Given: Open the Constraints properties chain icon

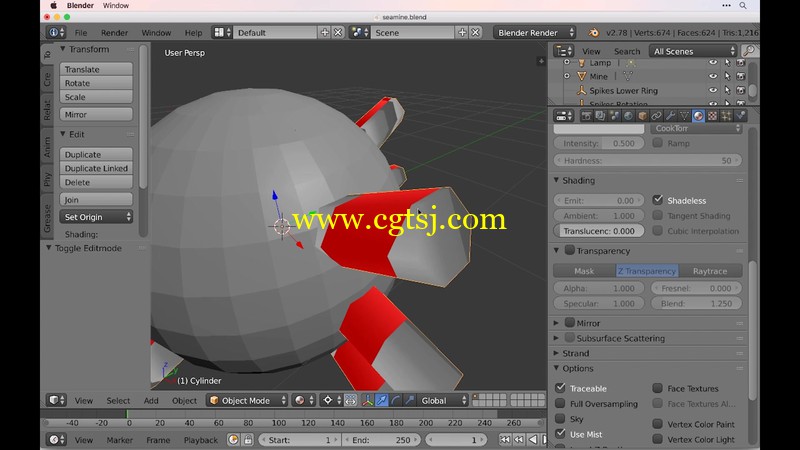Looking at the screenshot, I should pos(656,116).
